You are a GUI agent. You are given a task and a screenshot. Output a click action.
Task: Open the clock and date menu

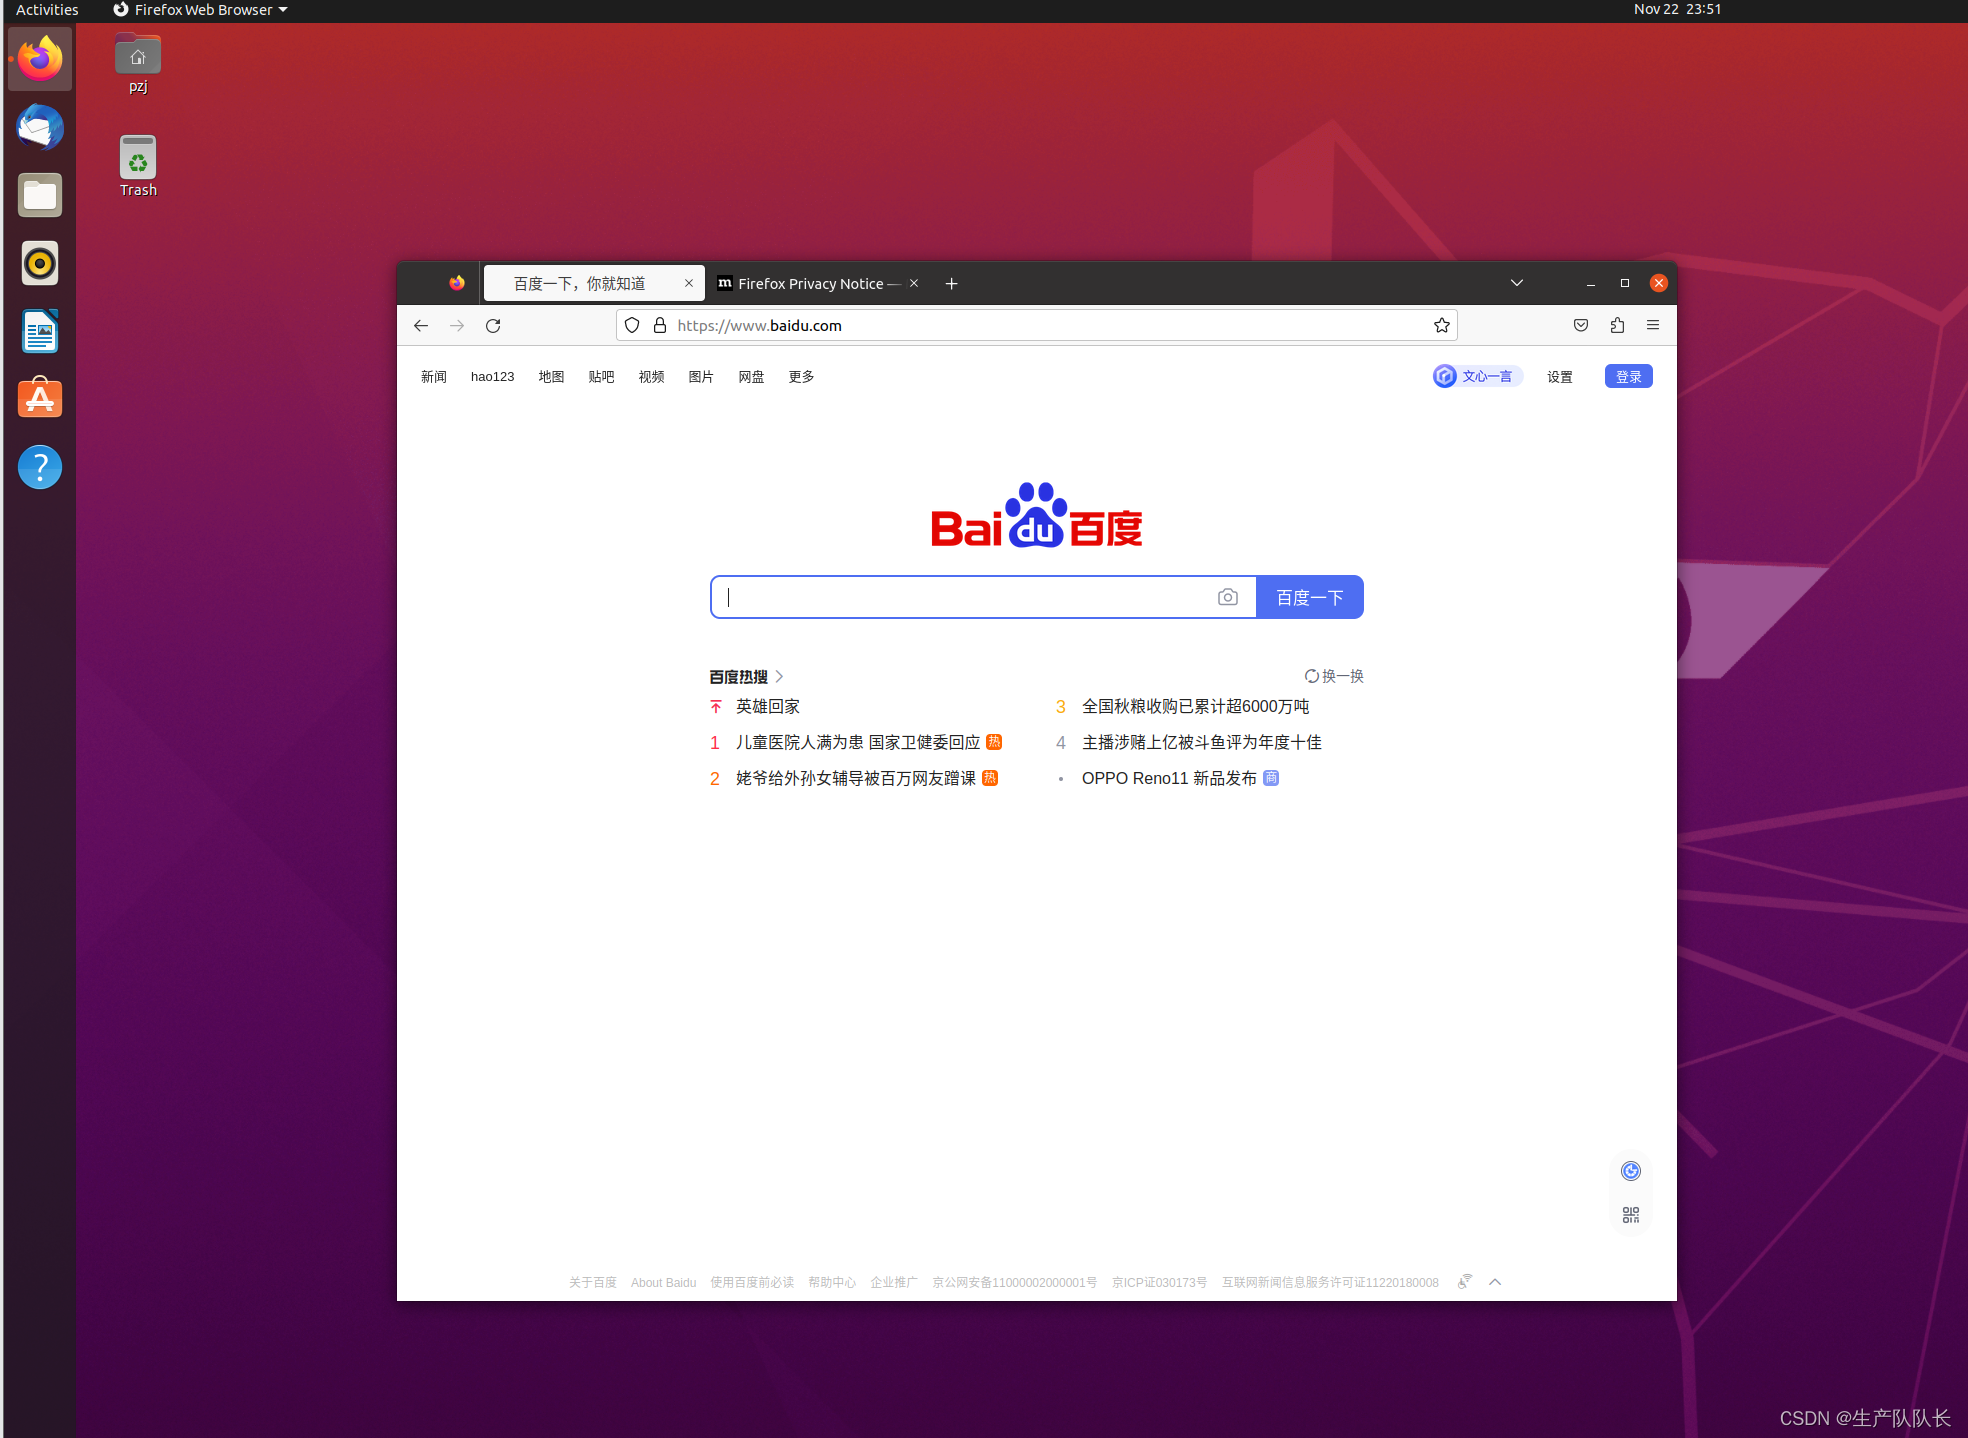pos(1677,10)
